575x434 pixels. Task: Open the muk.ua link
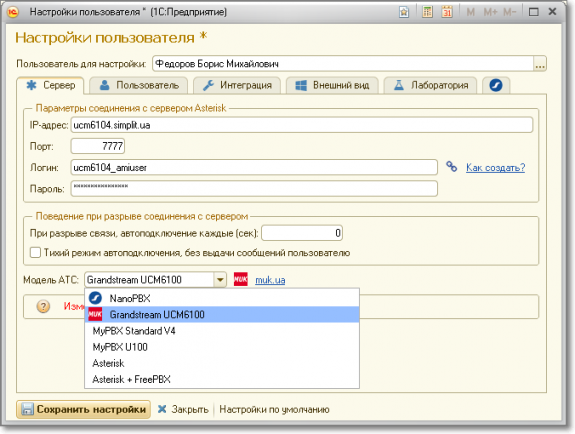point(270,280)
